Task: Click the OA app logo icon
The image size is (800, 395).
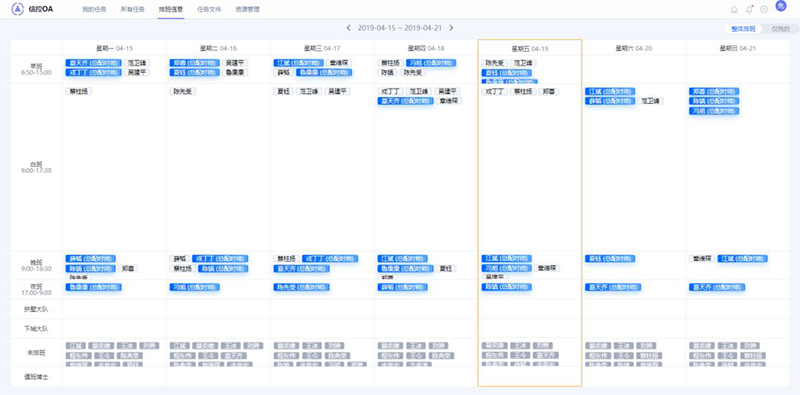Action: [17, 9]
